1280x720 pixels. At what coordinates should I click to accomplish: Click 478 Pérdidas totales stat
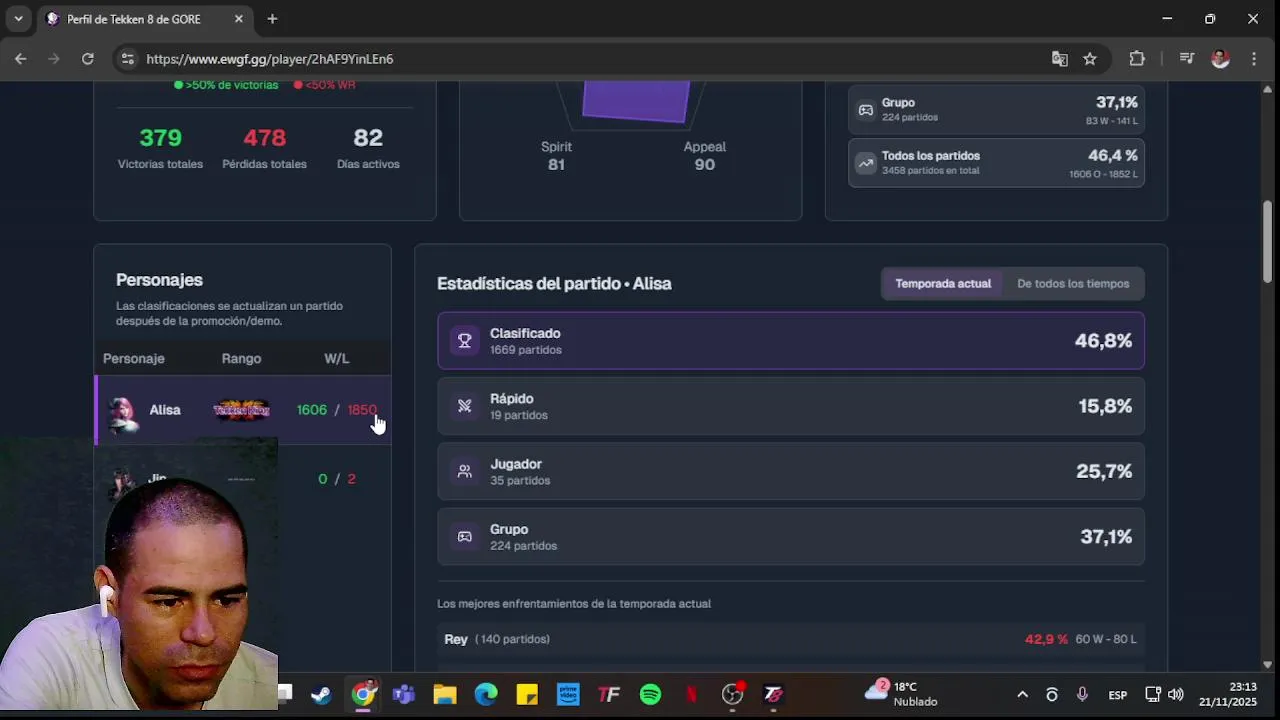tap(264, 148)
